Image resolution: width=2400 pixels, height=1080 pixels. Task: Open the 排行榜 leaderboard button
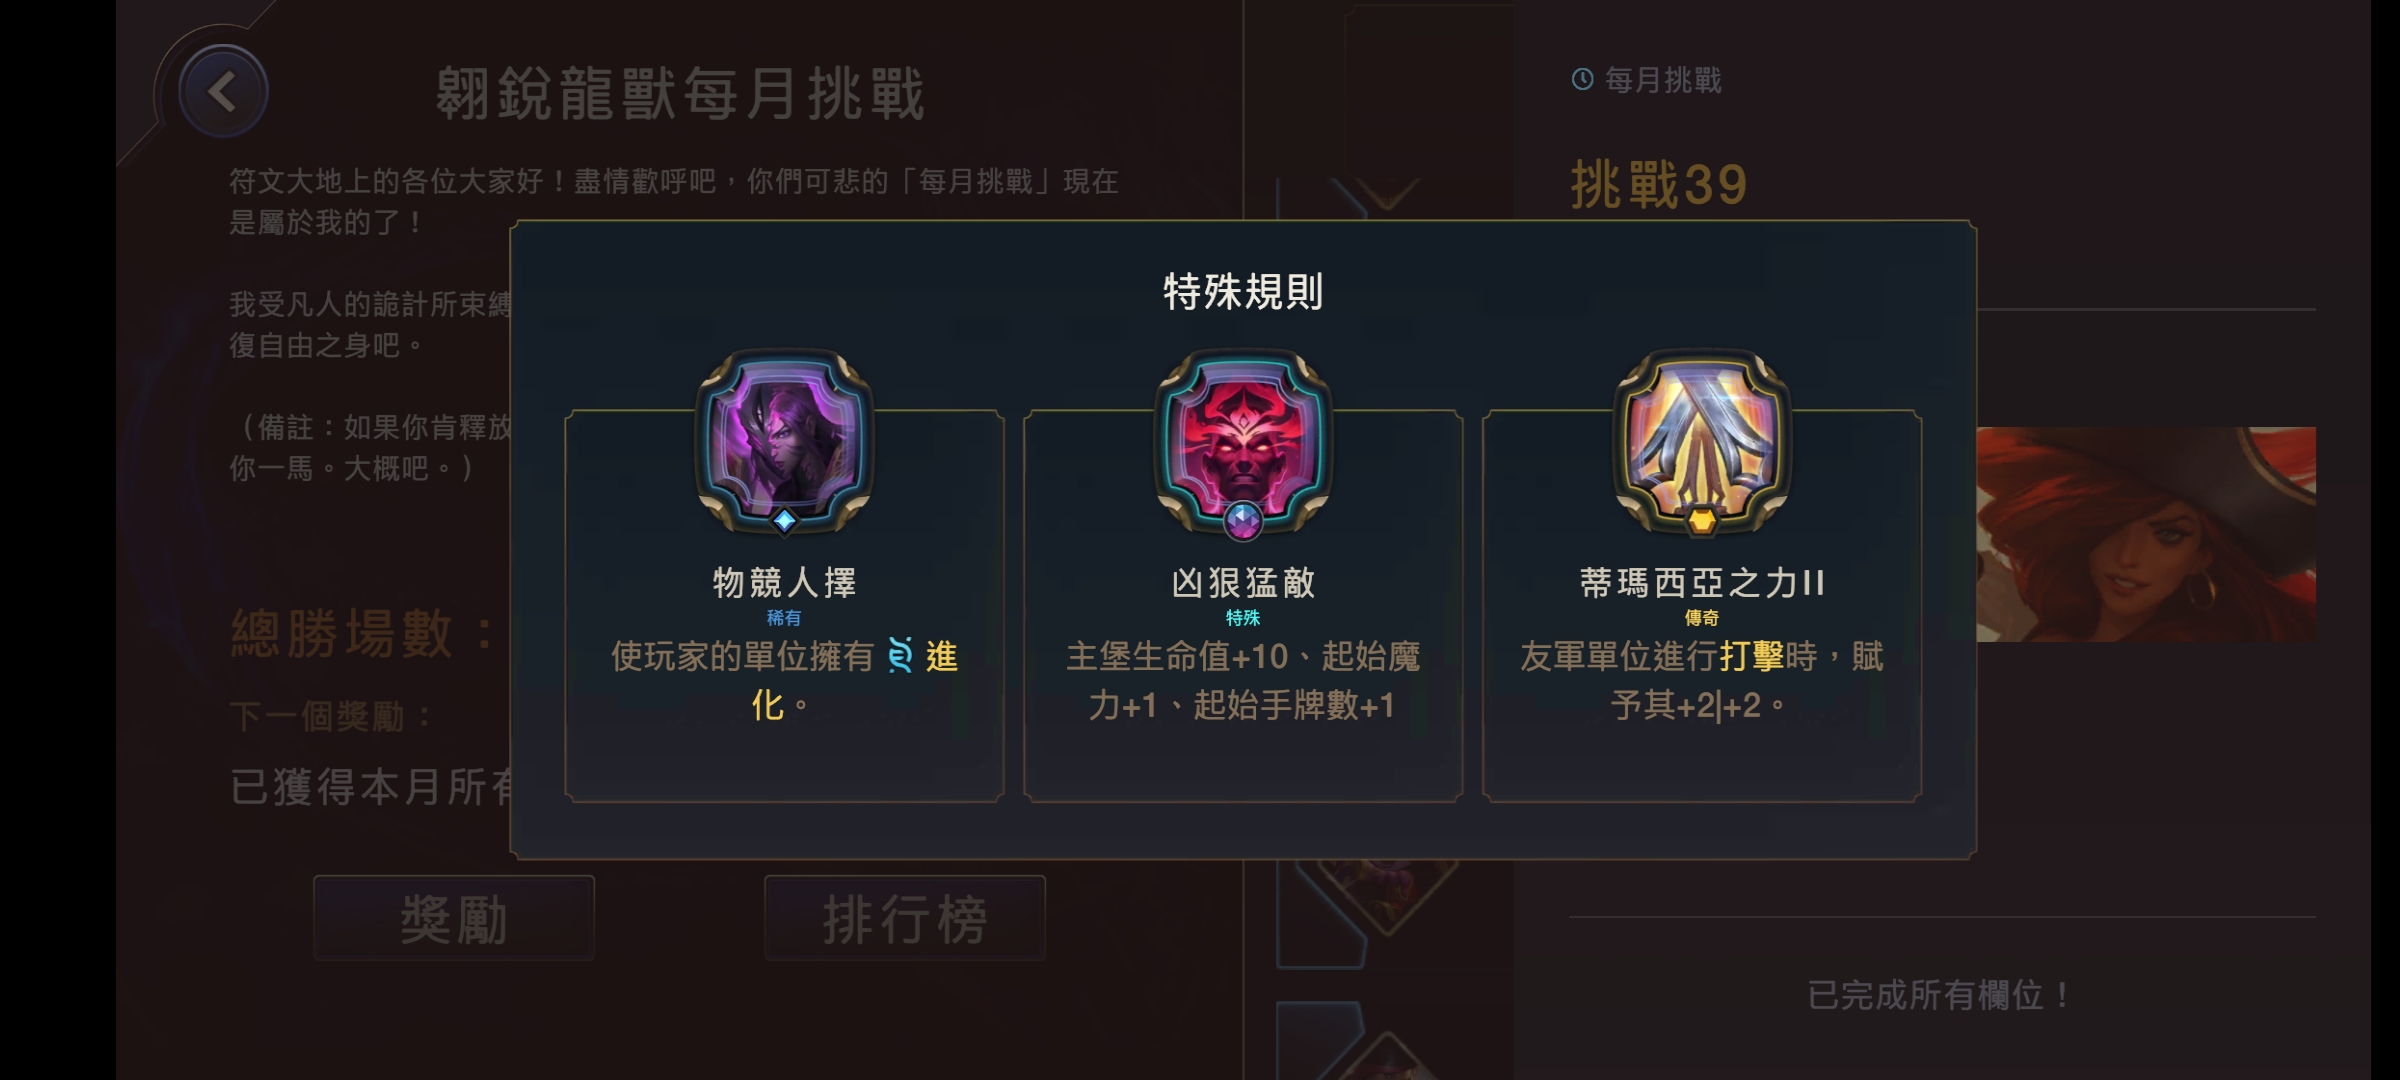point(905,918)
